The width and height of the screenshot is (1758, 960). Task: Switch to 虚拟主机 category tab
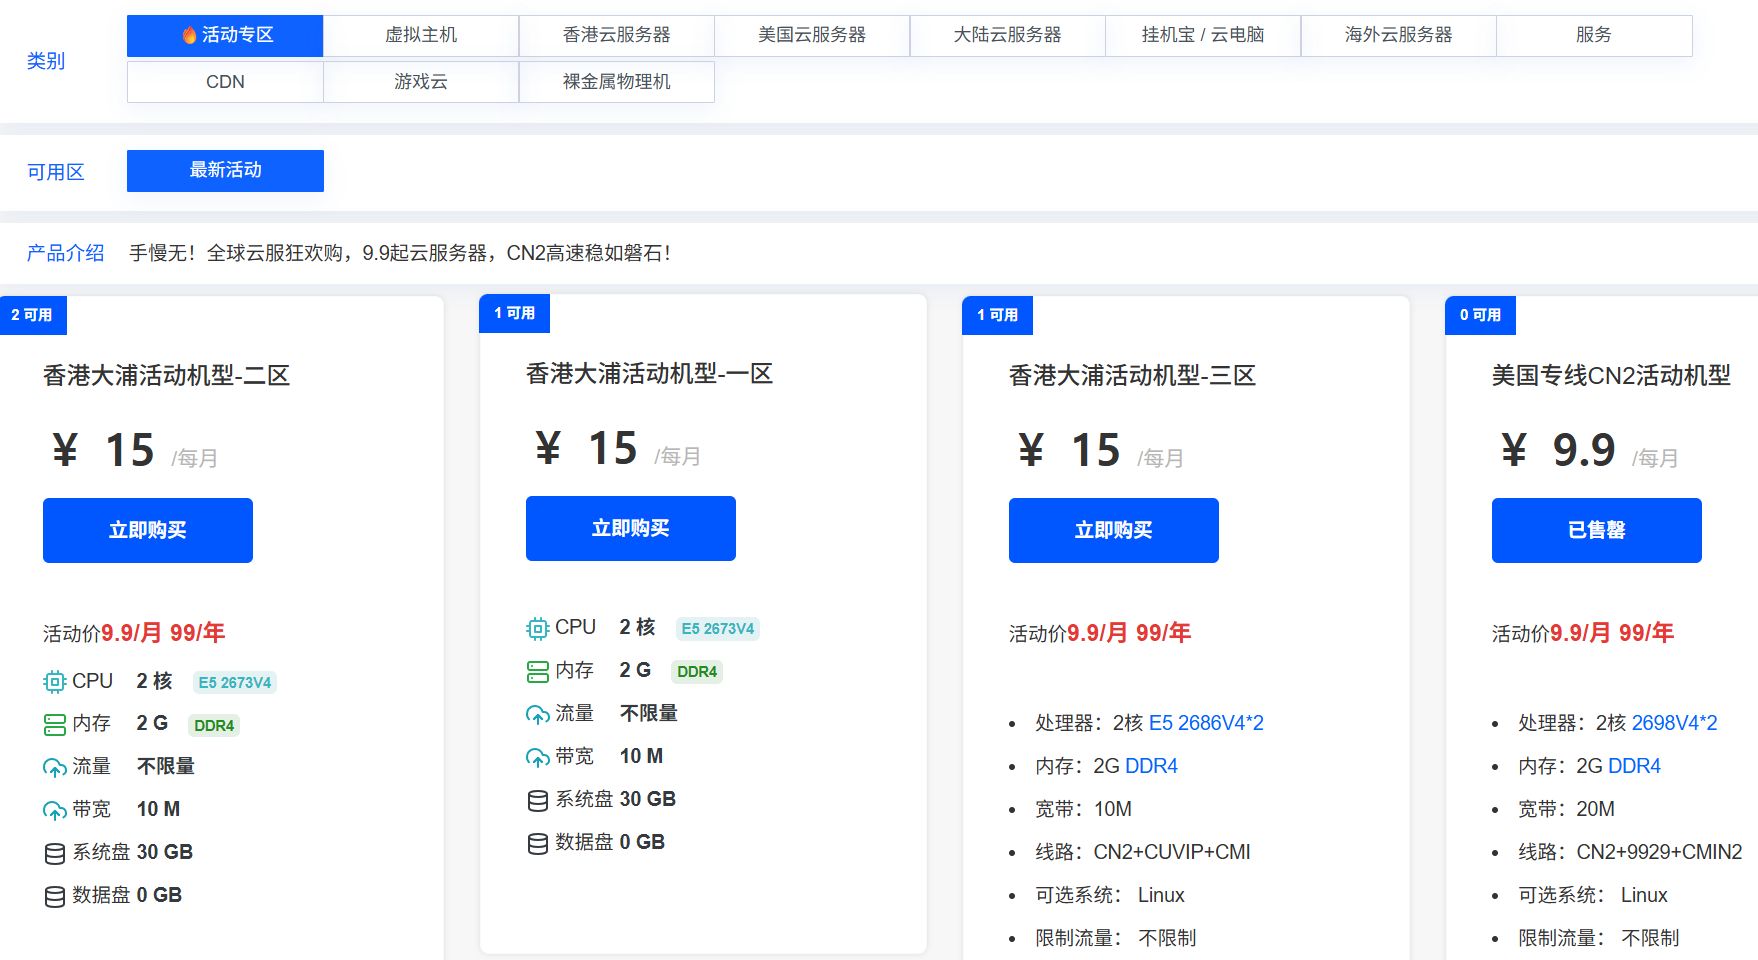(x=421, y=35)
